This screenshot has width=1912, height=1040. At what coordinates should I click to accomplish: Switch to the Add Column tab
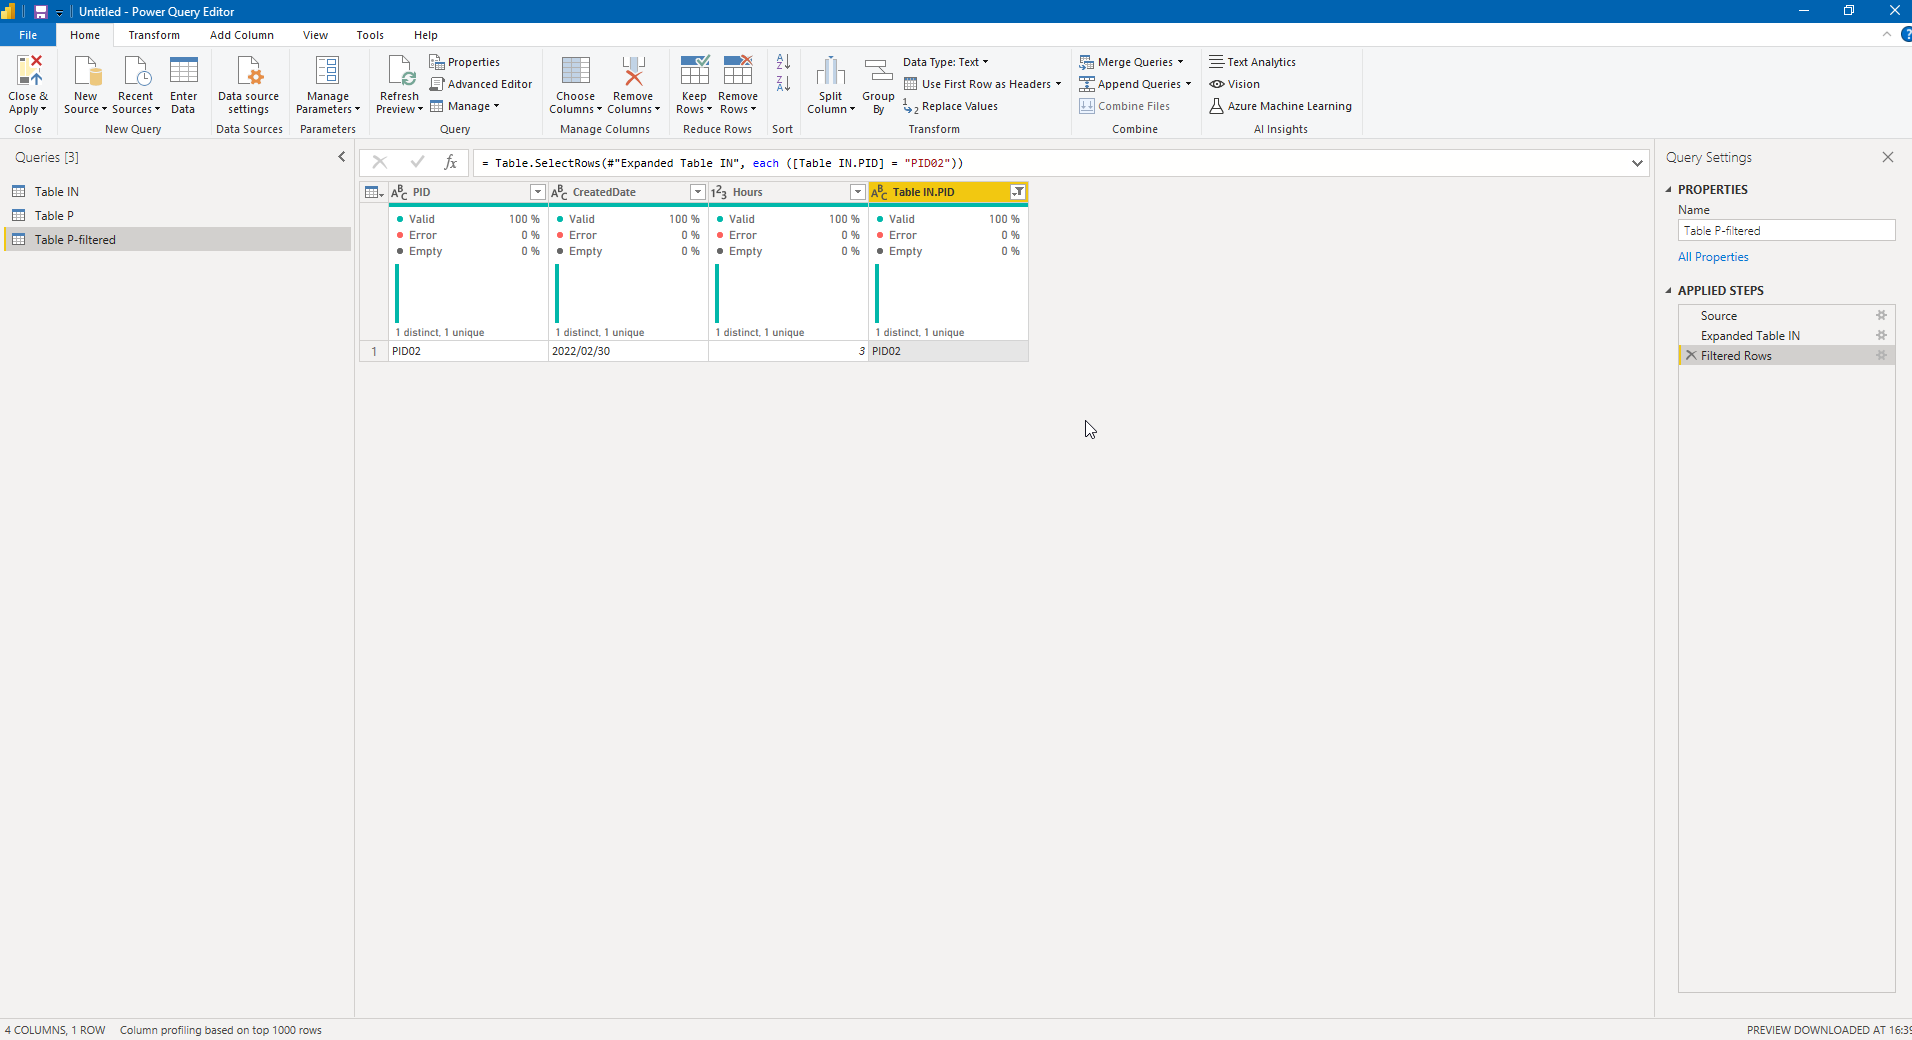242,35
